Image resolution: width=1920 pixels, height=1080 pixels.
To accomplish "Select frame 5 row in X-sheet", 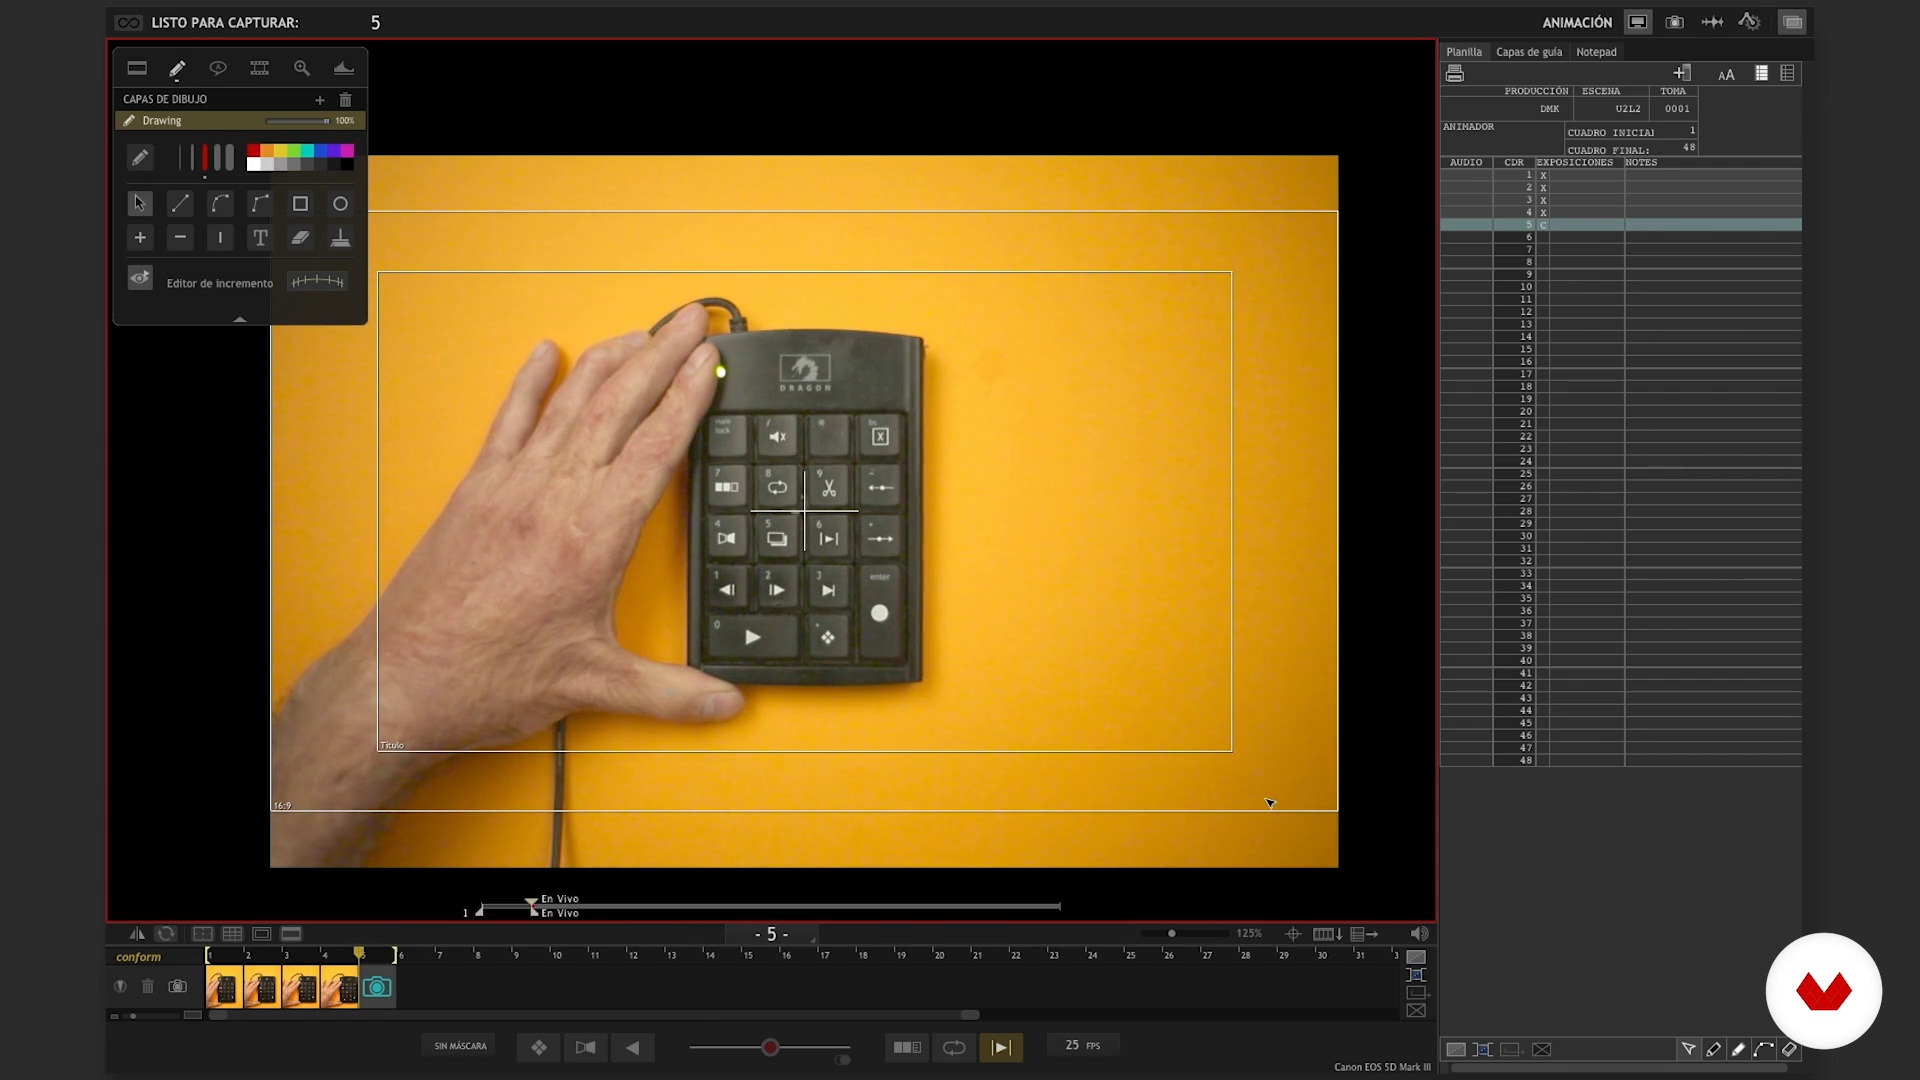I will (1621, 225).
